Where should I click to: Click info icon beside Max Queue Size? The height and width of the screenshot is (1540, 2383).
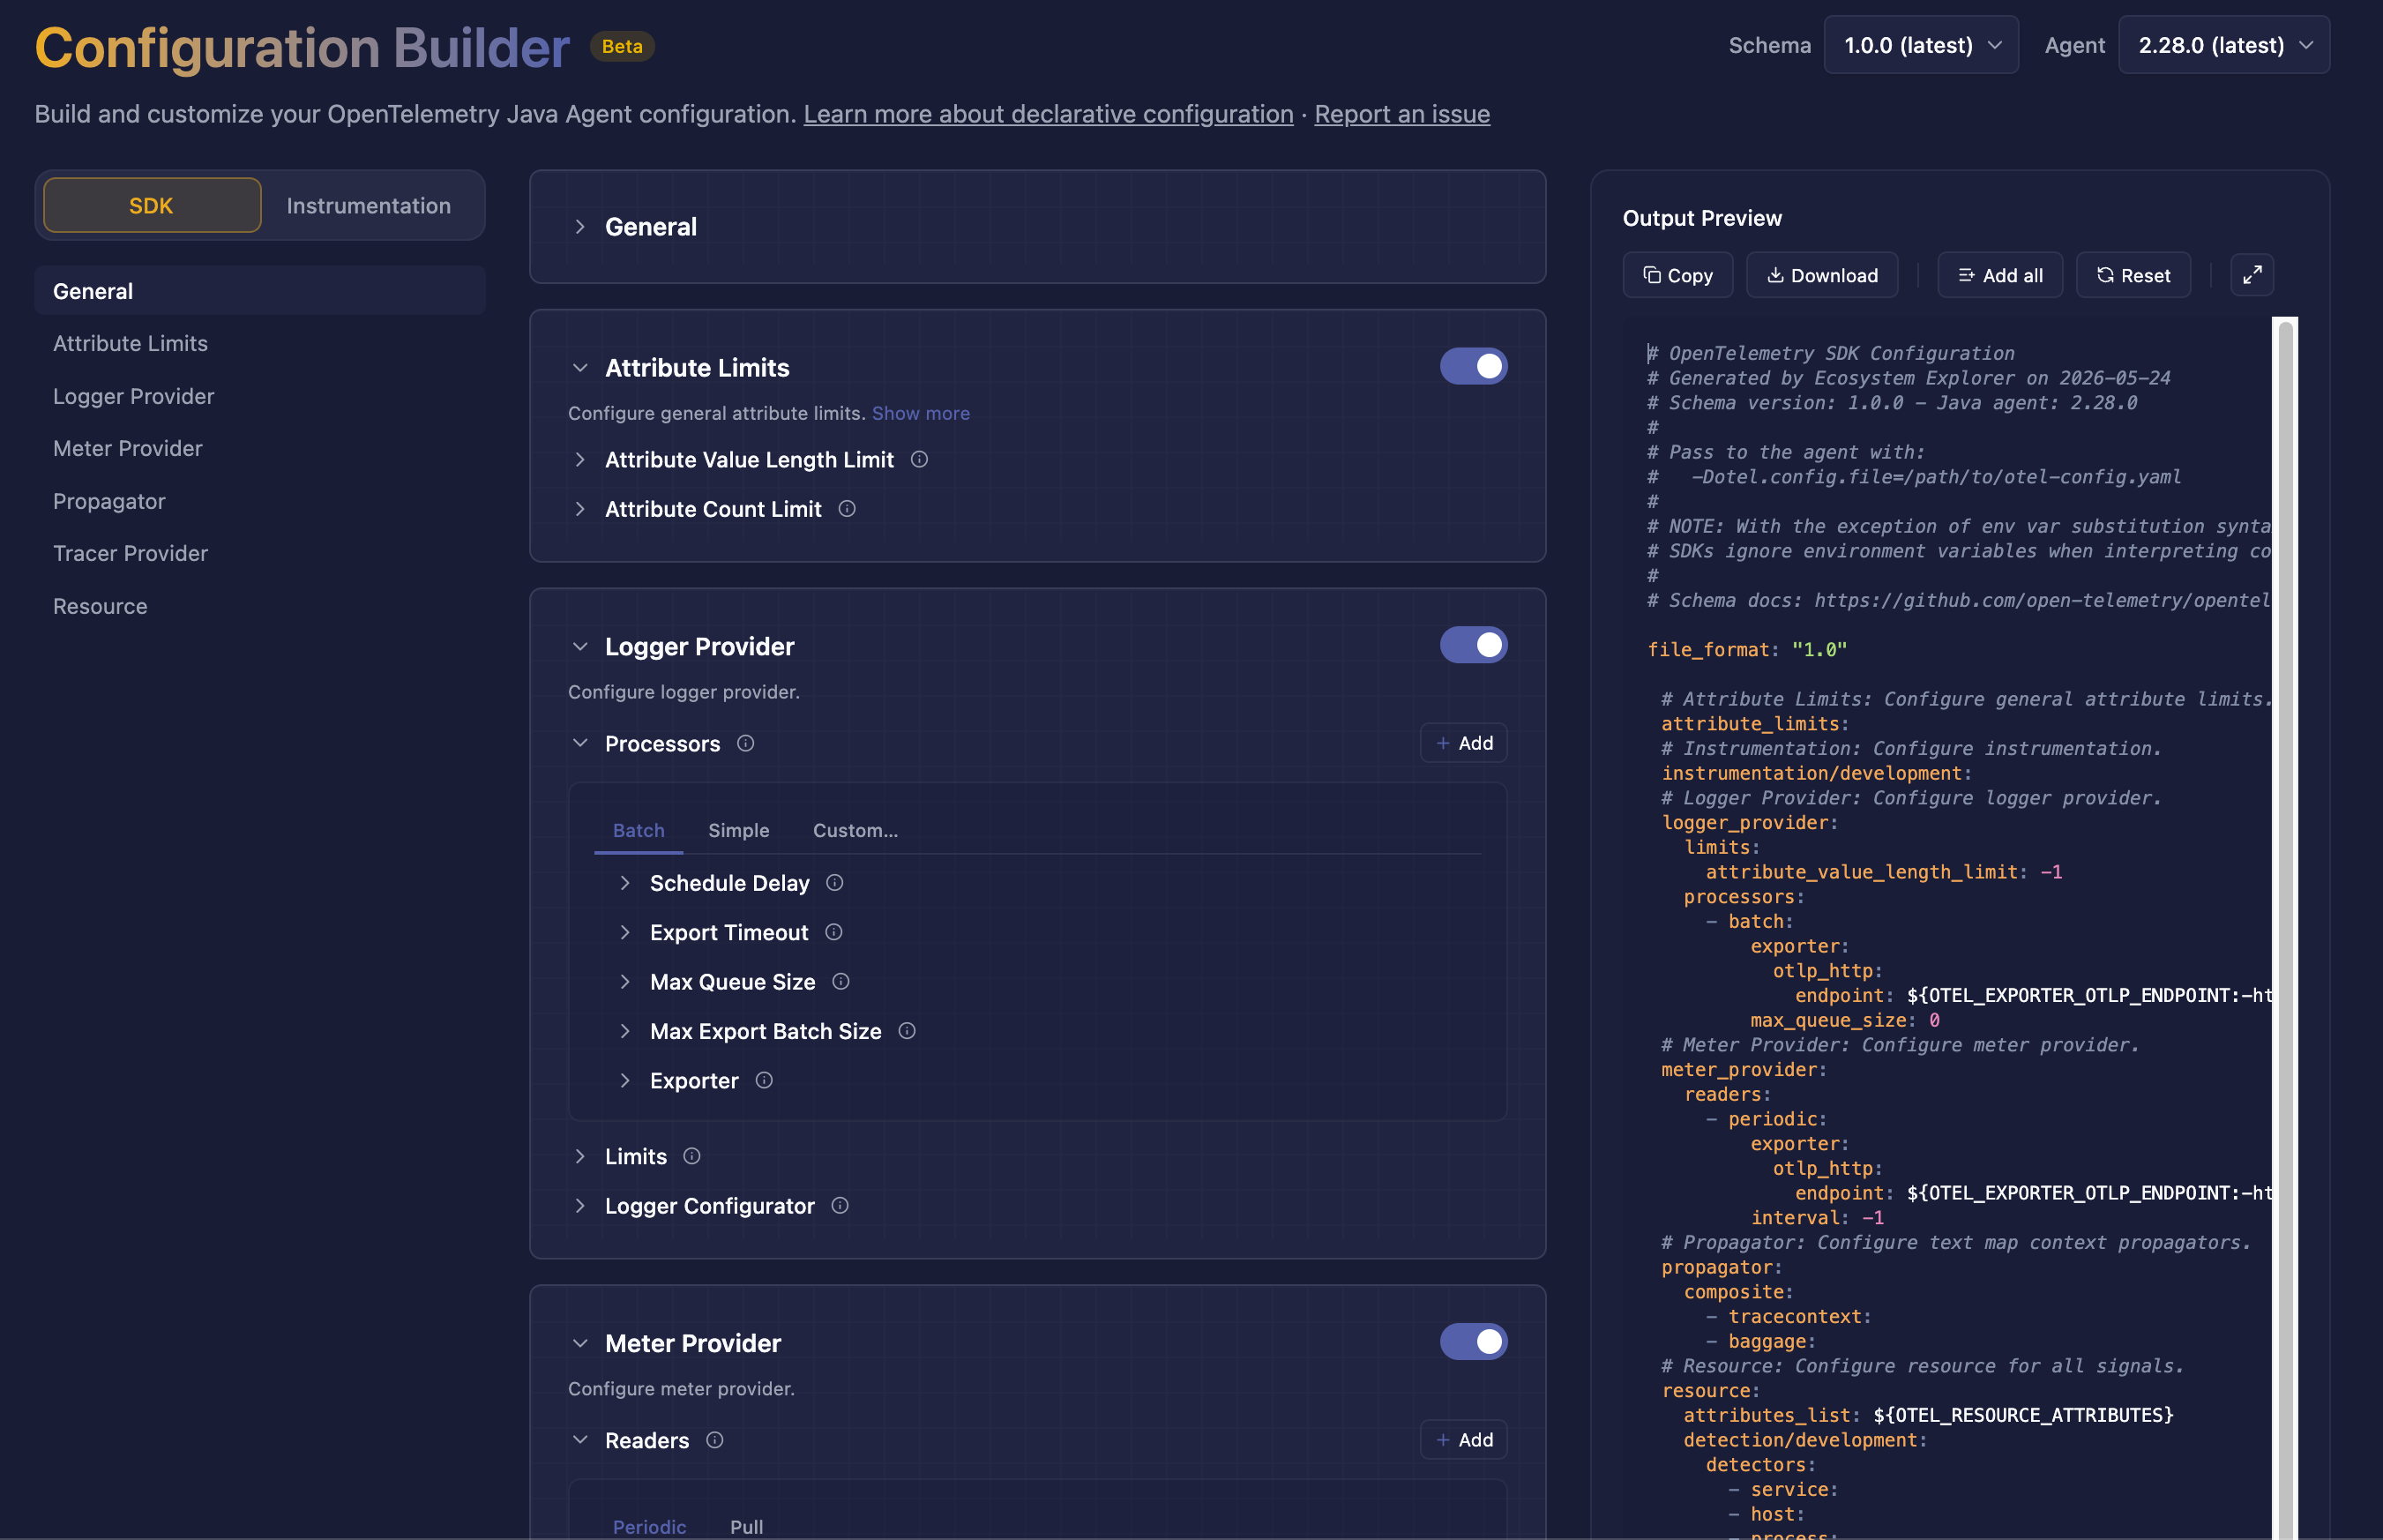coord(840,981)
